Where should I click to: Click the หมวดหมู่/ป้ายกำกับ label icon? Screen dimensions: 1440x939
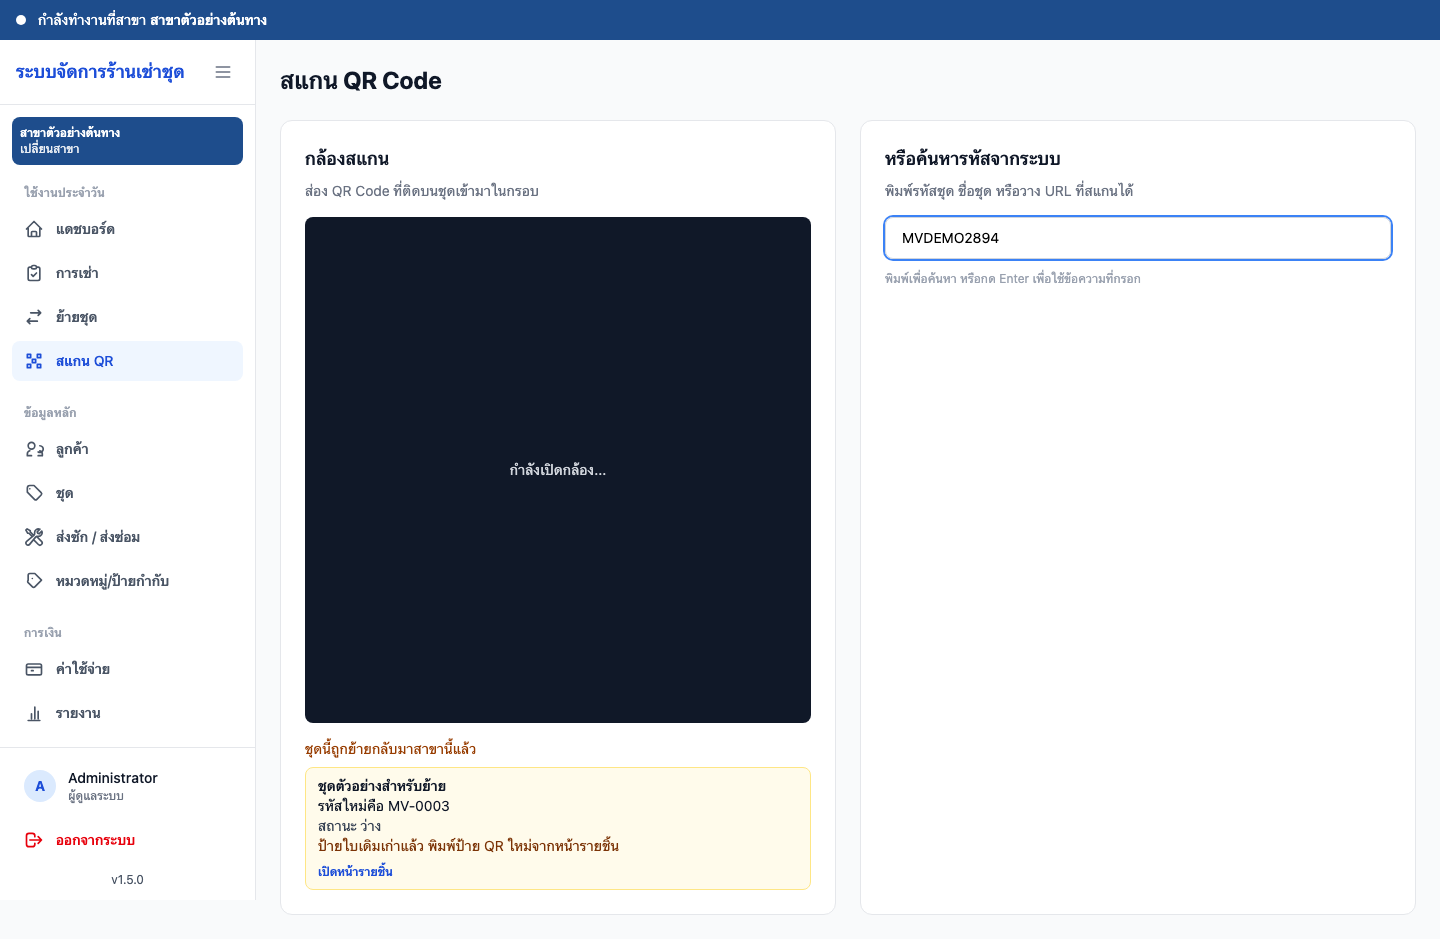34,581
